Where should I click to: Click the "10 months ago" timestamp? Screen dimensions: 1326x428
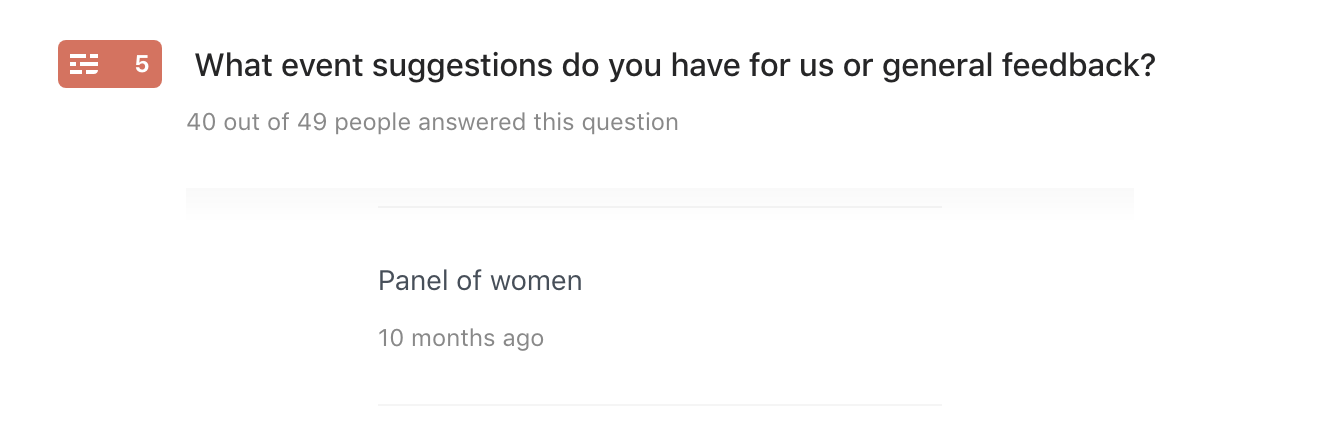point(461,338)
